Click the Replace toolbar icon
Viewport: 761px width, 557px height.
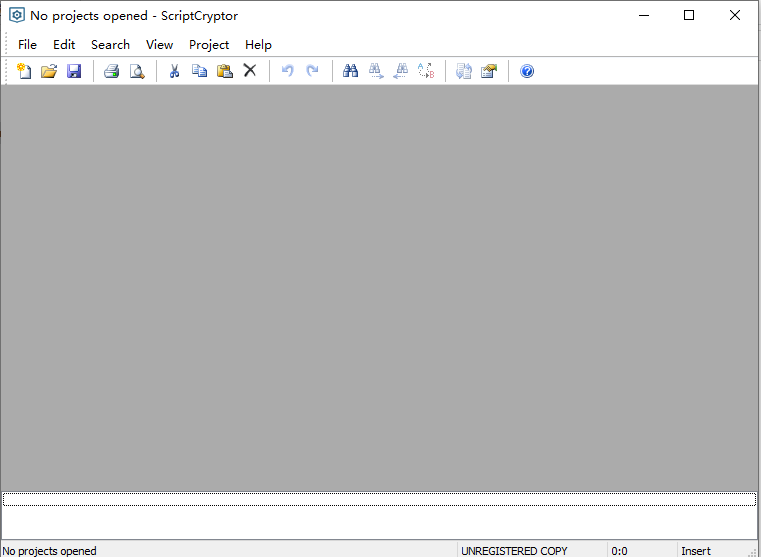pos(426,71)
